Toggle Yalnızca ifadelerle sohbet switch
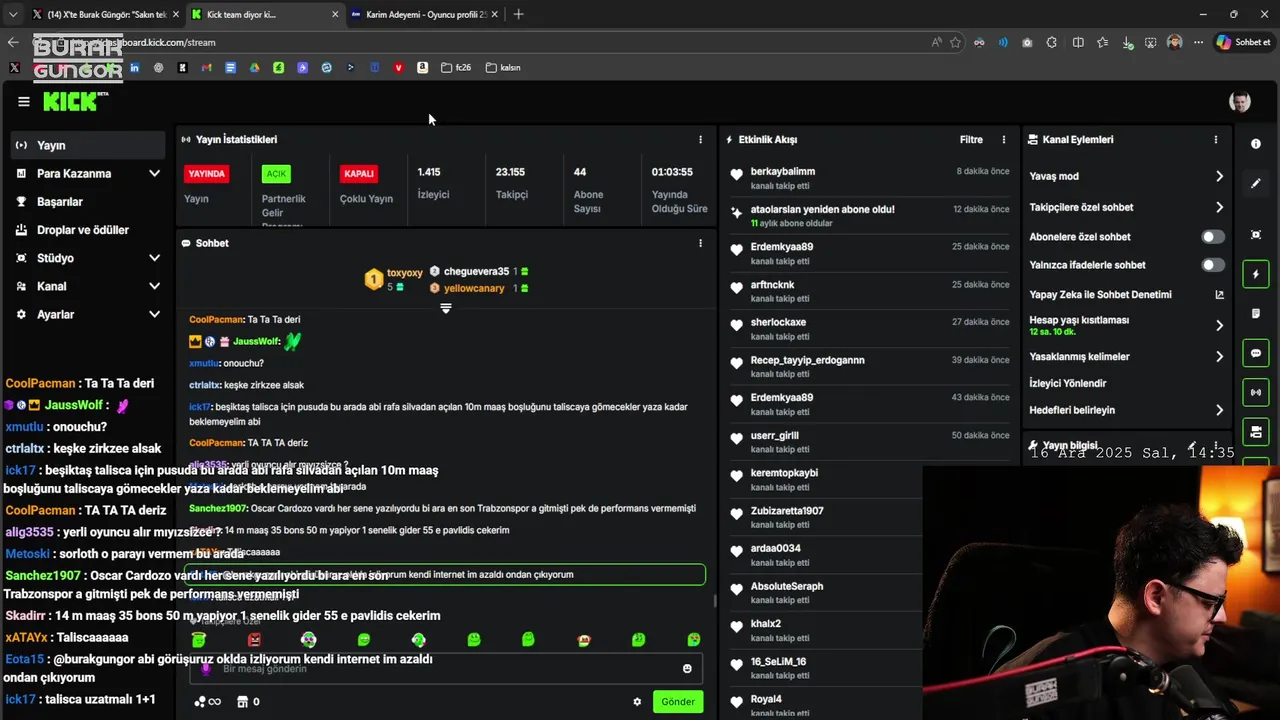The image size is (1280, 720). coord(1213,265)
